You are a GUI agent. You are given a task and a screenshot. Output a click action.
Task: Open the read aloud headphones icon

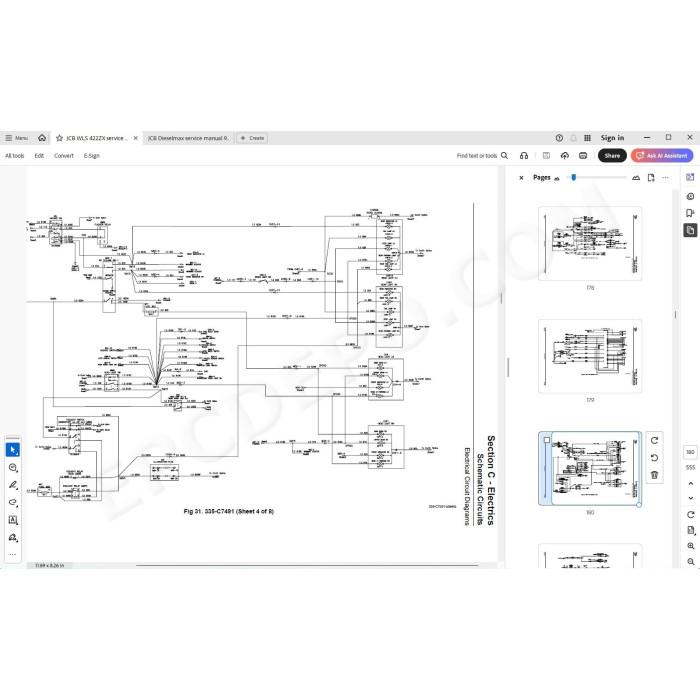[x=524, y=155]
